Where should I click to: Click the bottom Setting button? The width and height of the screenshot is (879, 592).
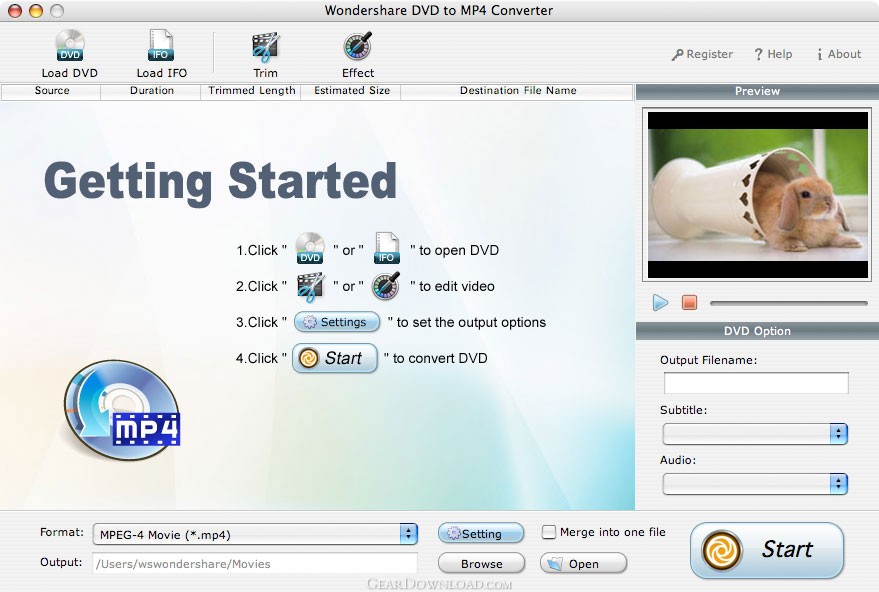(481, 533)
